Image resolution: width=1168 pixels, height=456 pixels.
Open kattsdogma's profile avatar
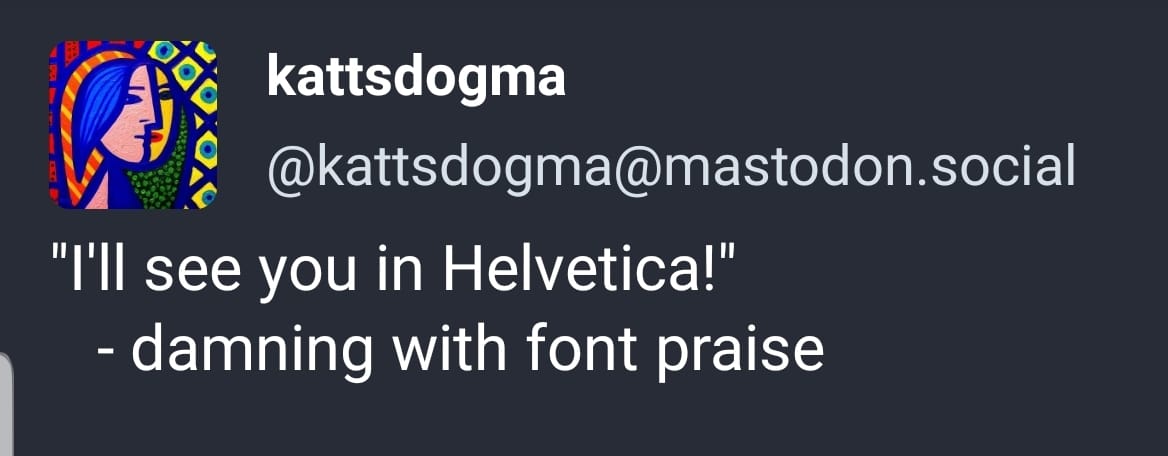(133, 125)
